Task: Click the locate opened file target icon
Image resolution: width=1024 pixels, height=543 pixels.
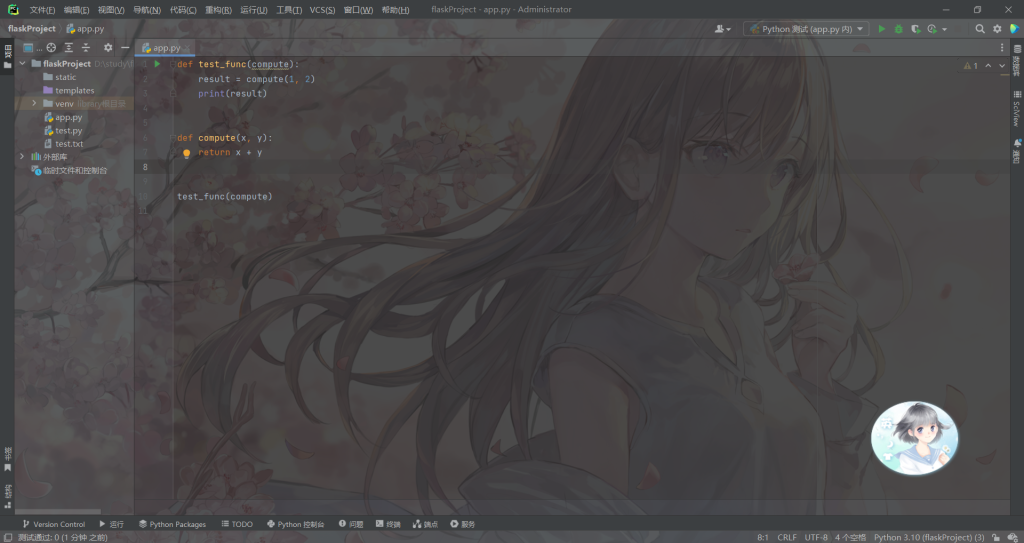Action: point(51,47)
